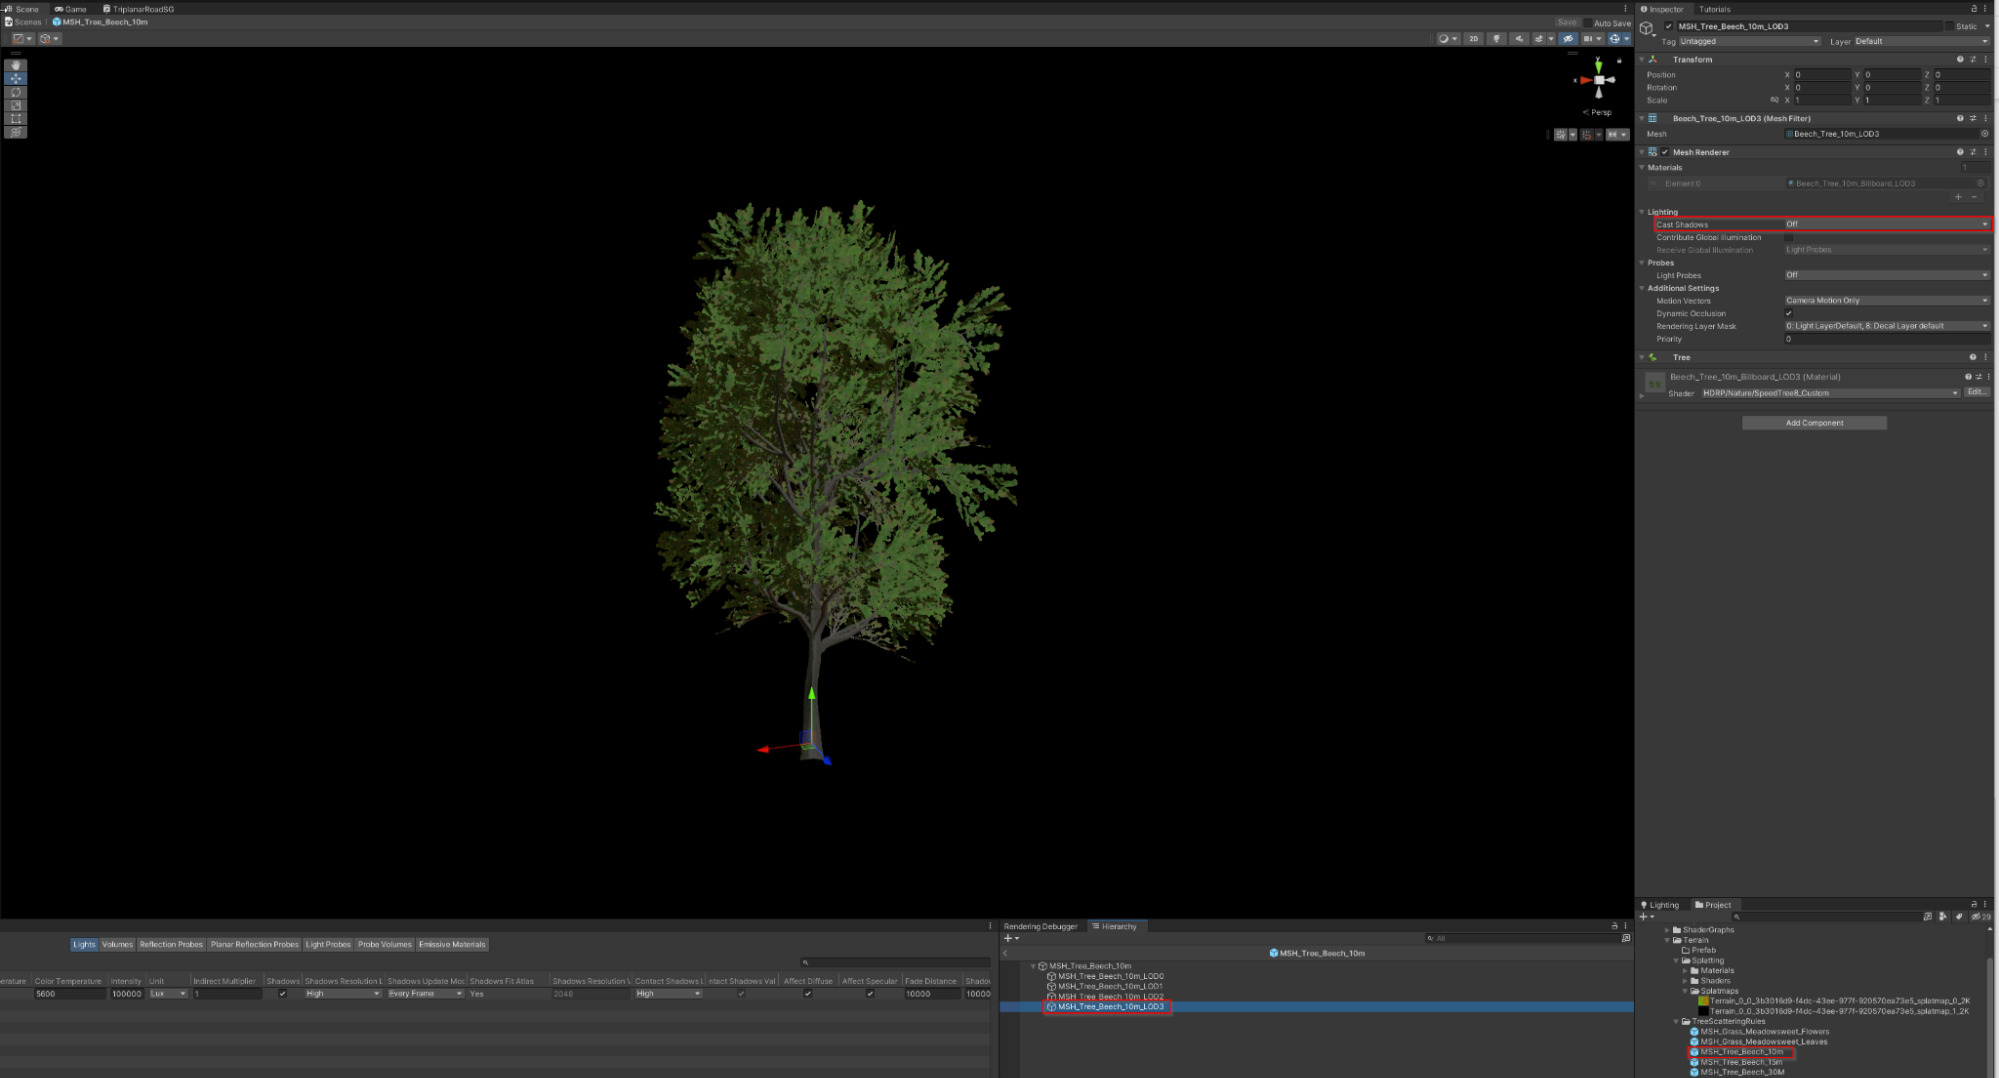
Task: Toggle scene lighting button
Action: click(1496, 39)
